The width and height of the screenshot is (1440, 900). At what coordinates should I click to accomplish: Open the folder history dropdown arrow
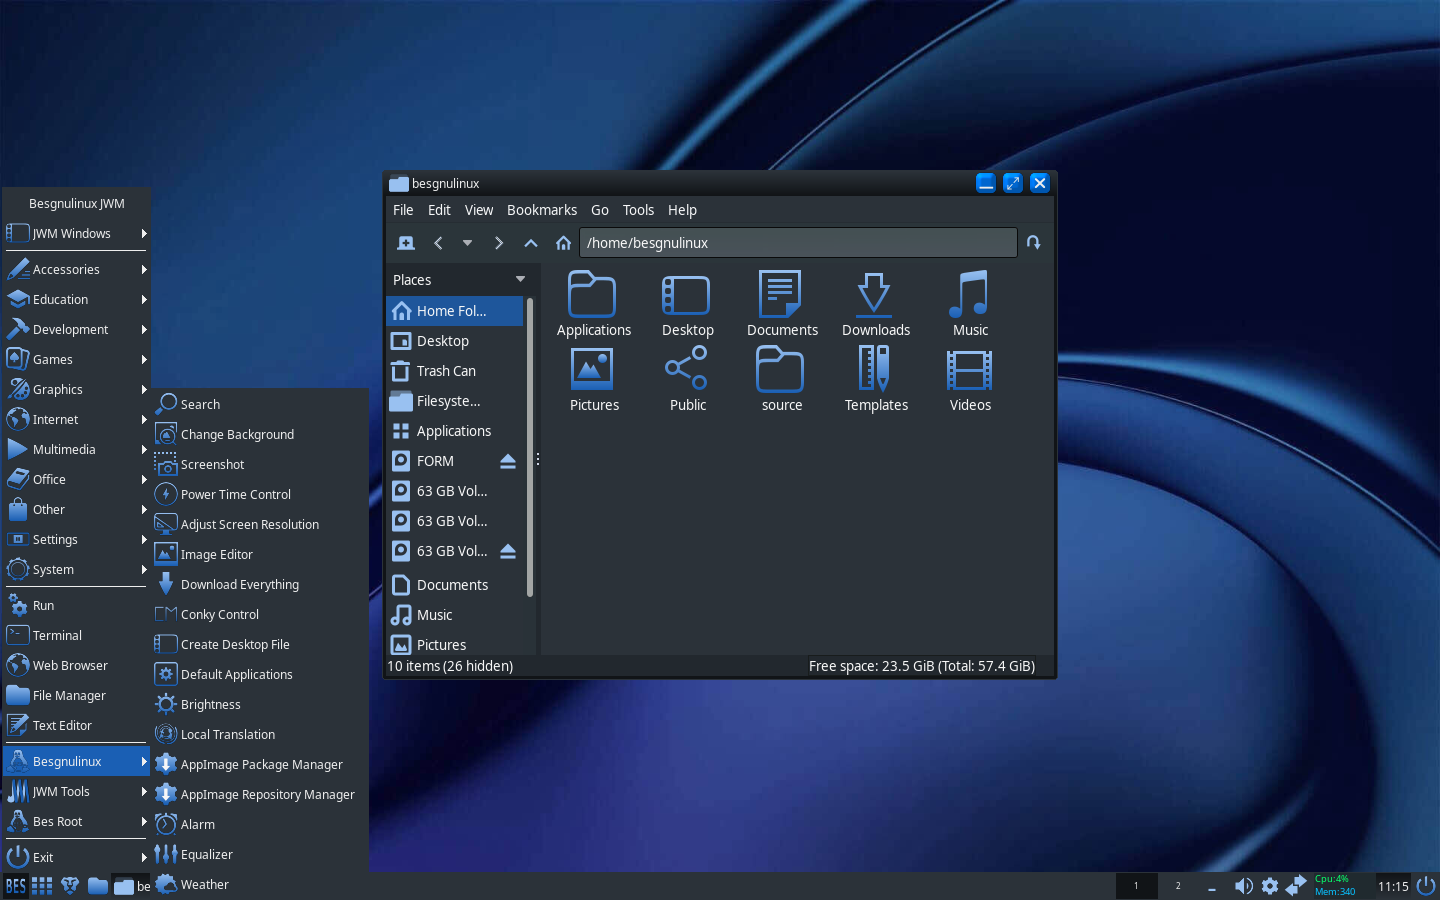pos(467,243)
